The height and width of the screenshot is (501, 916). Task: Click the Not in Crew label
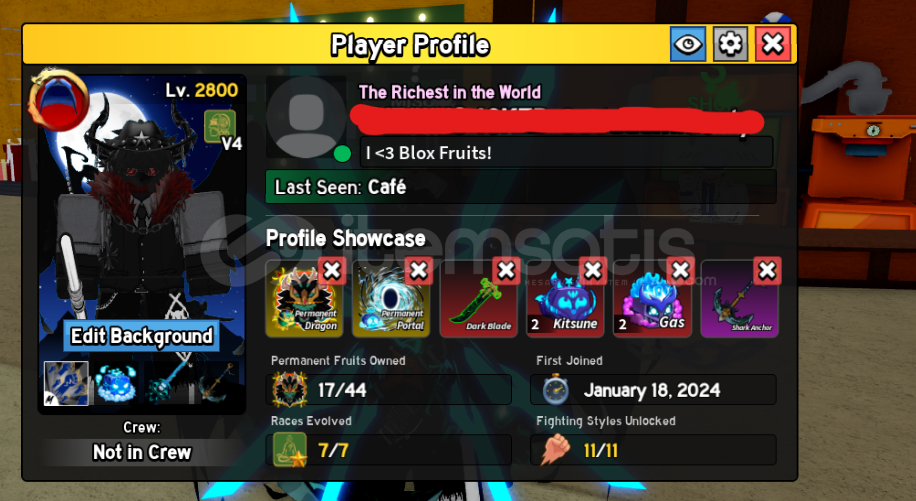pyautogui.click(x=142, y=452)
